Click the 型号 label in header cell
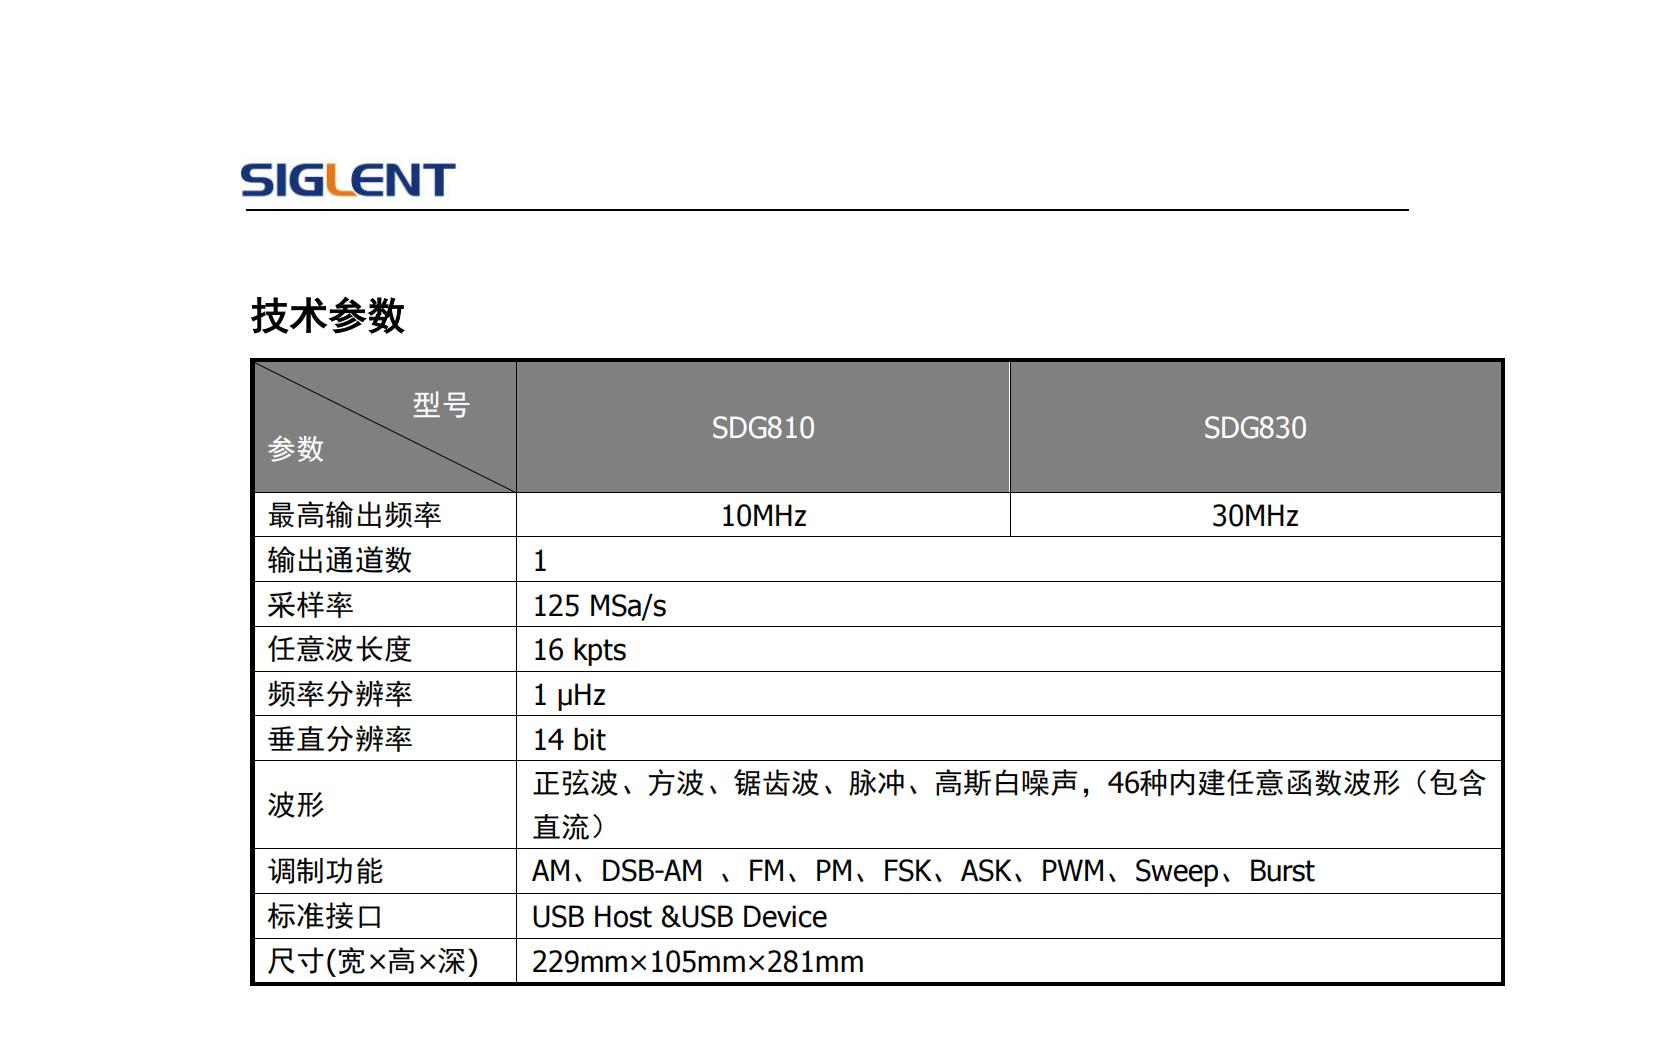 [440, 405]
